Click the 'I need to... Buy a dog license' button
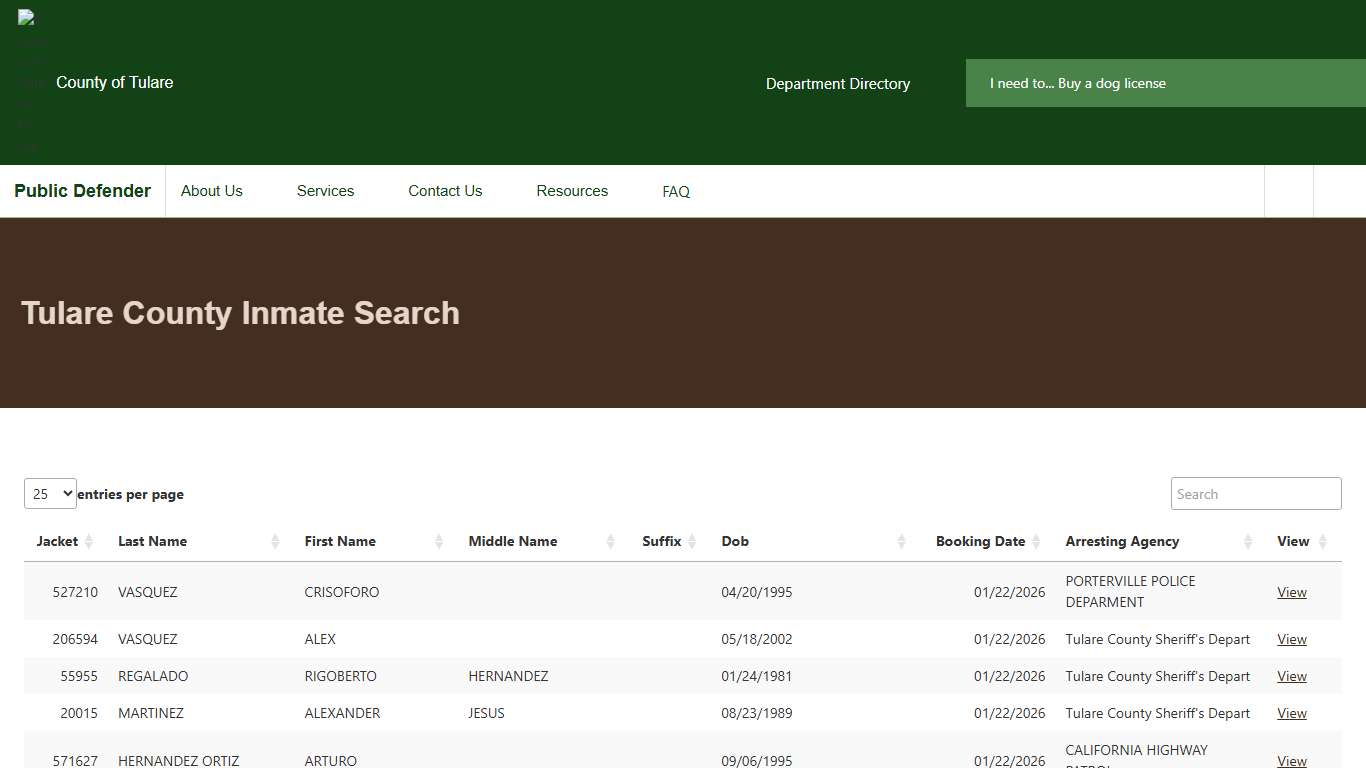The height and width of the screenshot is (768, 1366). coord(1078,83)
